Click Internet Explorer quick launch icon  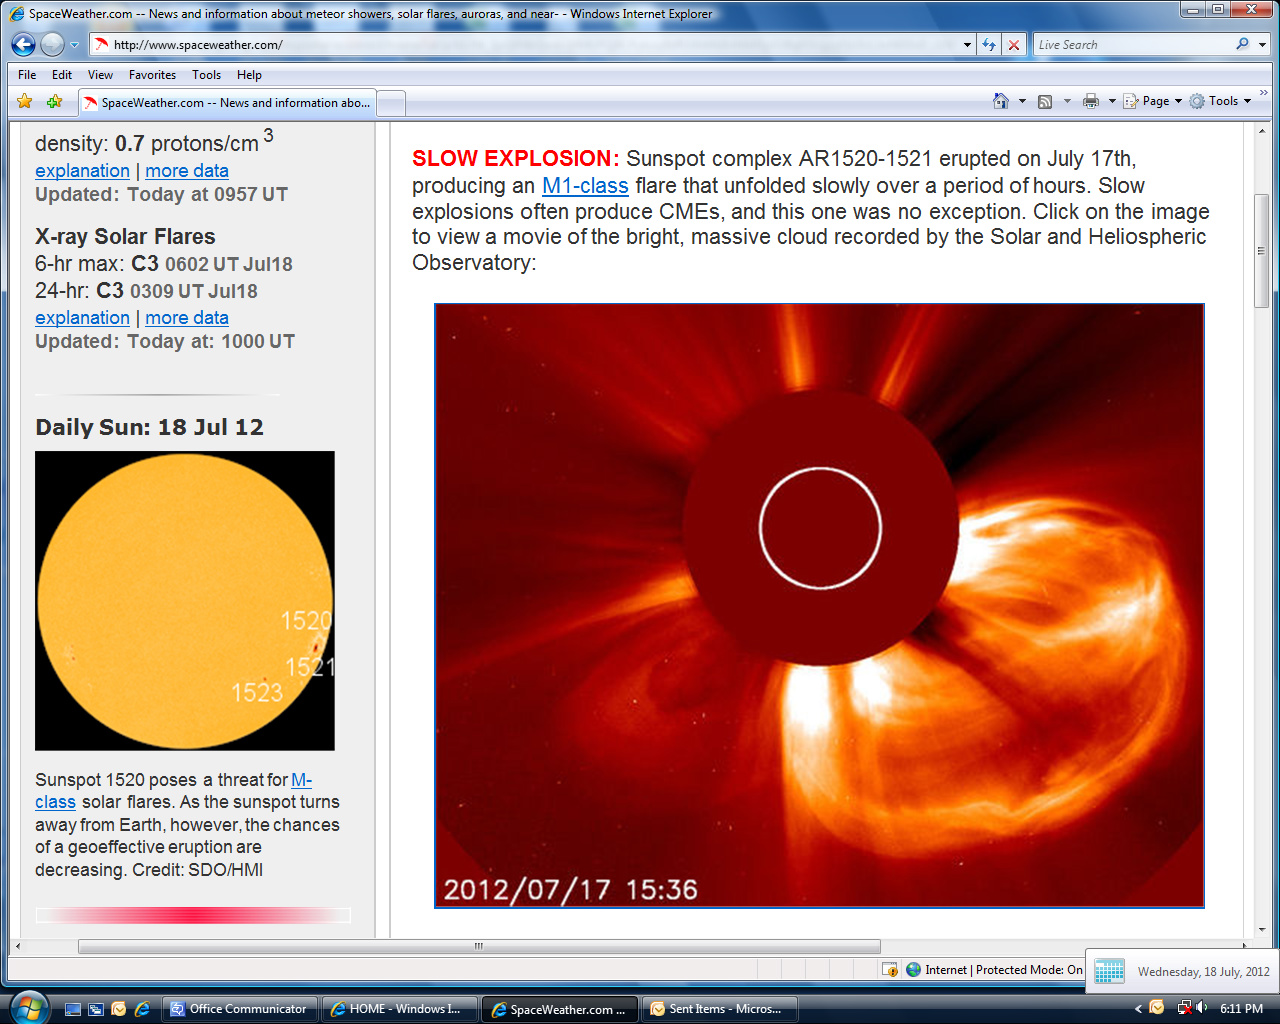tap(142, 1009)
